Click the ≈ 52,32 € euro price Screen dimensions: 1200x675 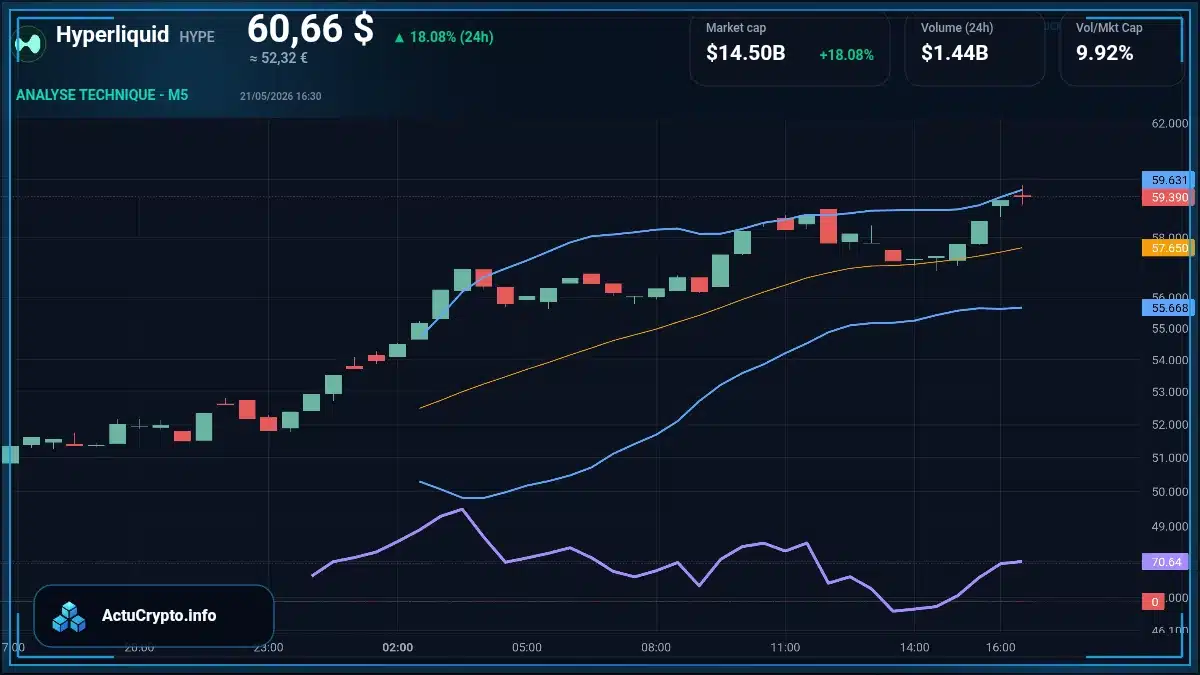(x=279, y=58)
